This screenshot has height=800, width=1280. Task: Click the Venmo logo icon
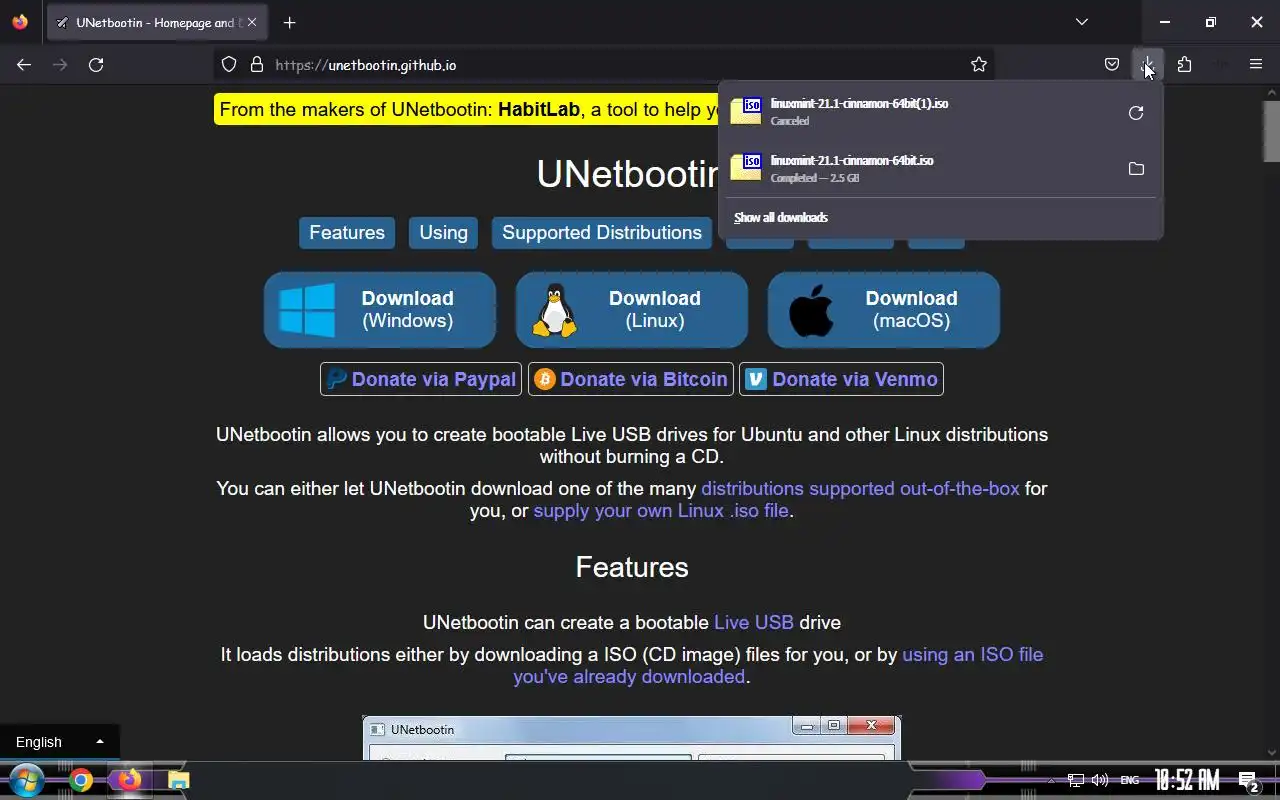[756, 379]
